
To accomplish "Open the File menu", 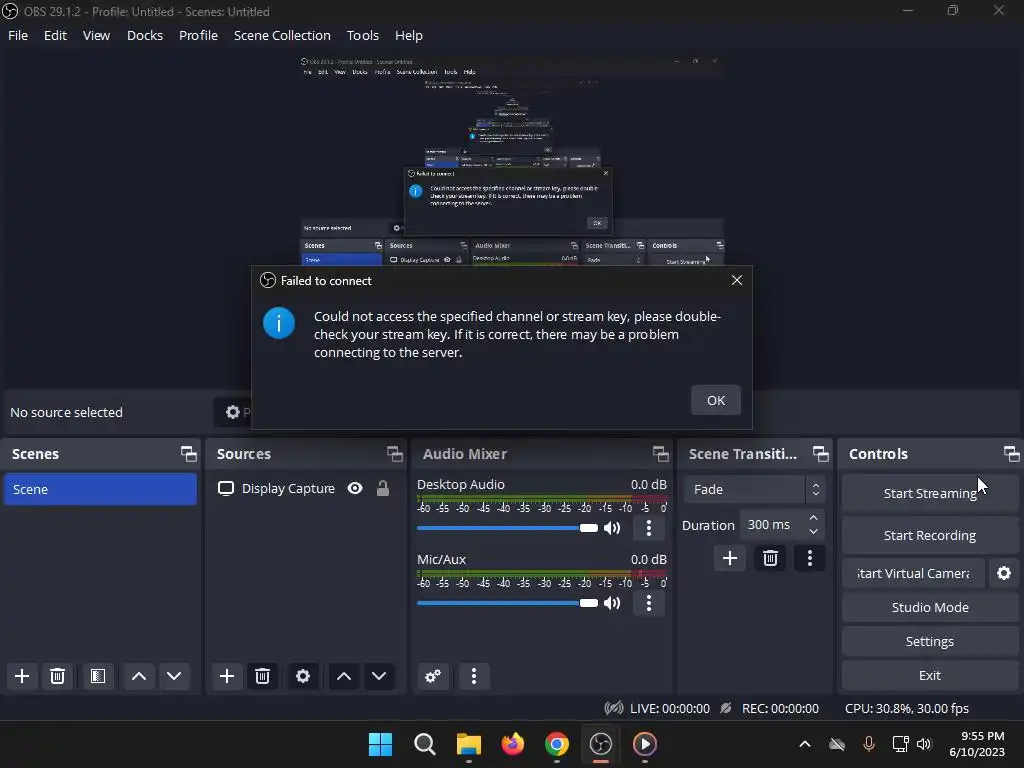I will point(18,35).
